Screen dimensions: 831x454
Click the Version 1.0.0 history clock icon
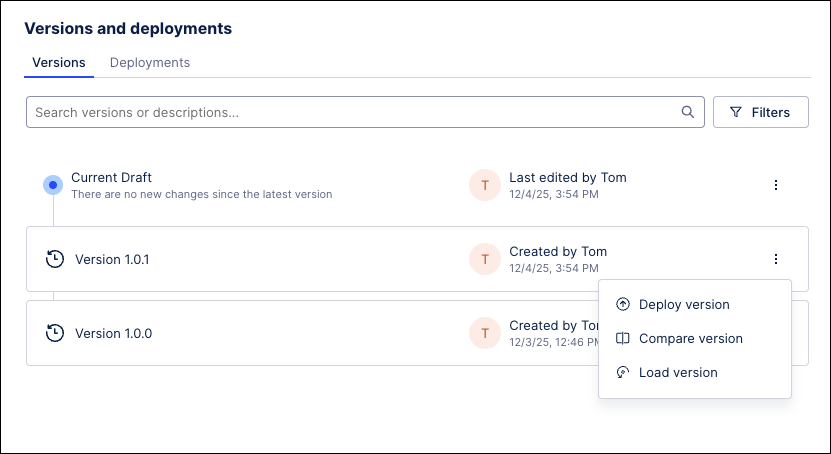pyautogui.click(x=55, y=333)
